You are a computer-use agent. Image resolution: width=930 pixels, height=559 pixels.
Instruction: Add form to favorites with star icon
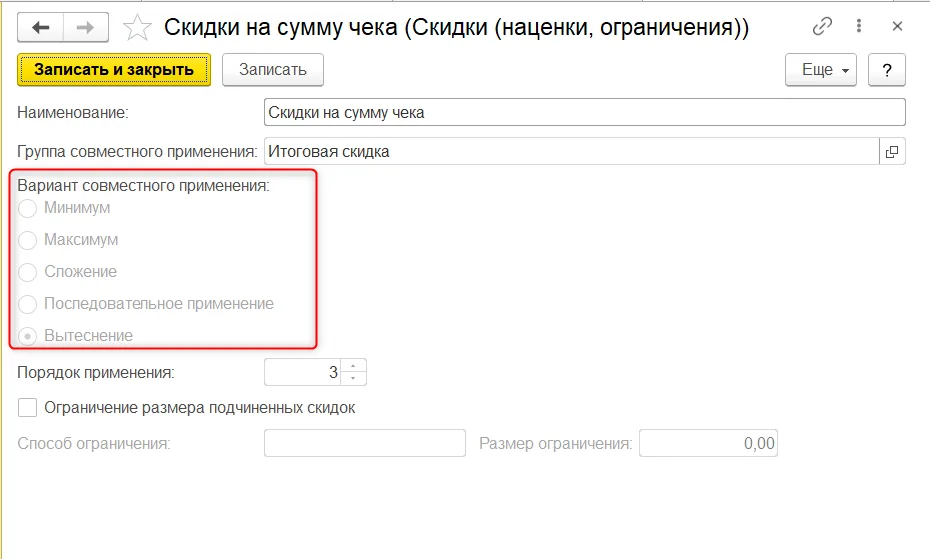137,28
